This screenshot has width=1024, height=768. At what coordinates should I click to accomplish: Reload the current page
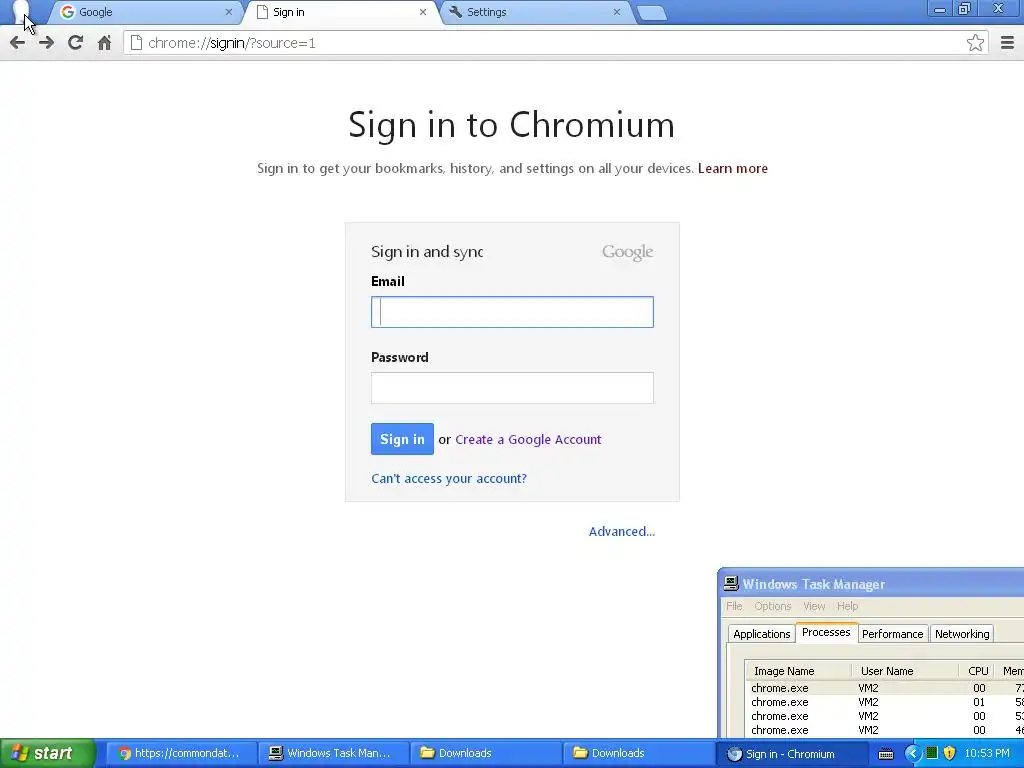[75, 43]
